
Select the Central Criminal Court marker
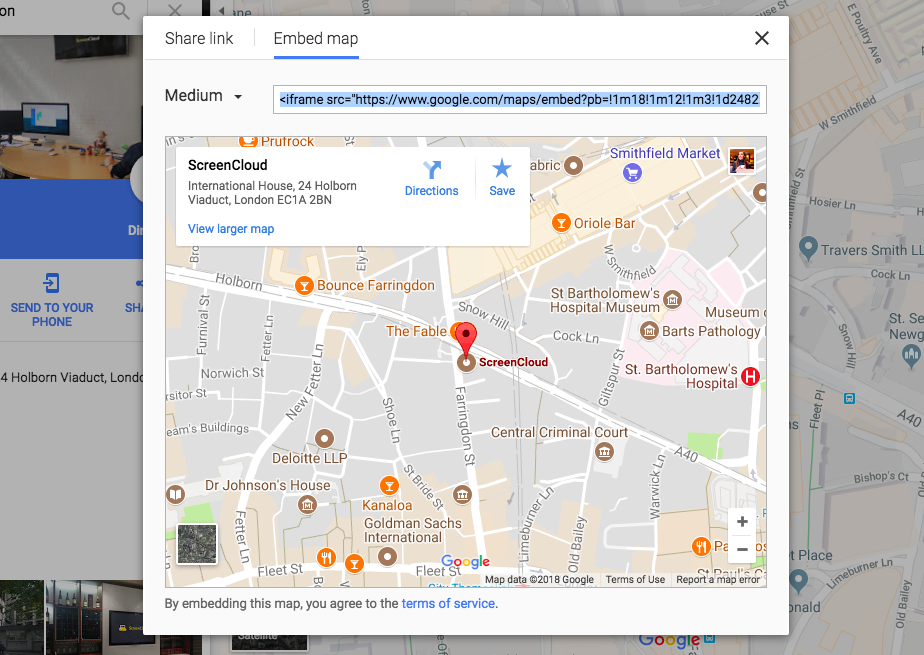(x=604, y=452)
